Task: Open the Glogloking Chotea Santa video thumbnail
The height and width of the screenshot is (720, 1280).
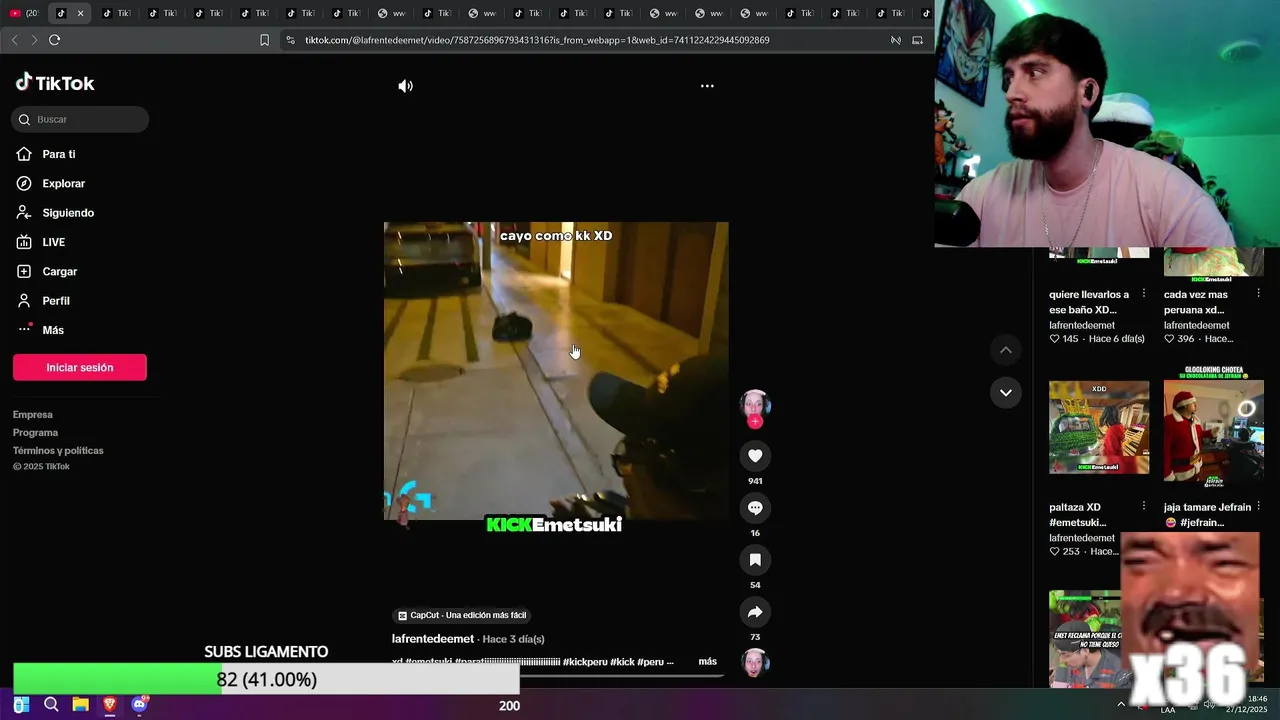Action: tap(1213, 427)
